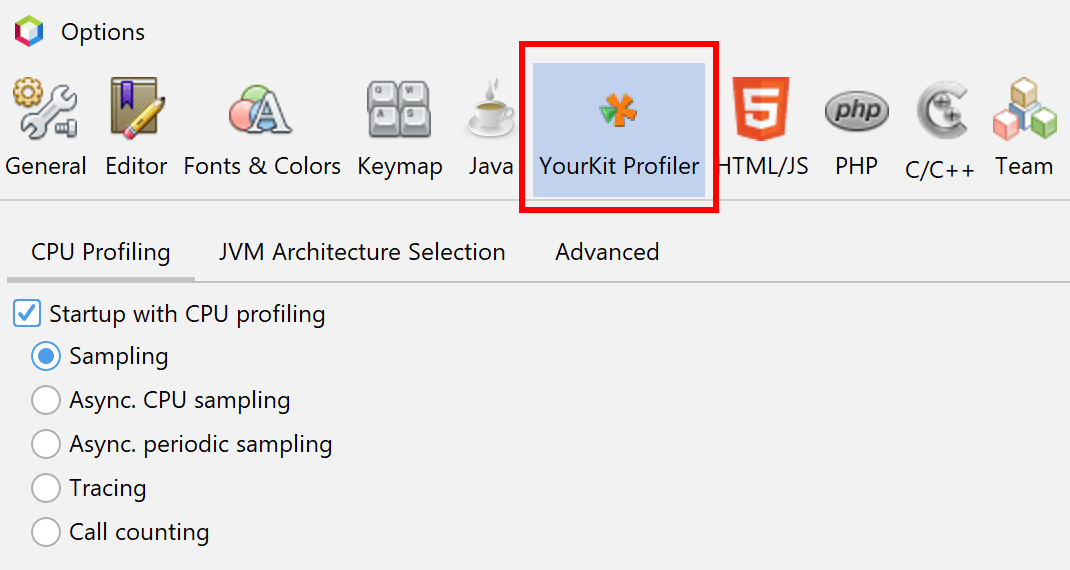Image resolution: width=1070 pixels, height=570 pixels.
Task: Select the C/C++ options category
Action: click(x=940, y=130)
